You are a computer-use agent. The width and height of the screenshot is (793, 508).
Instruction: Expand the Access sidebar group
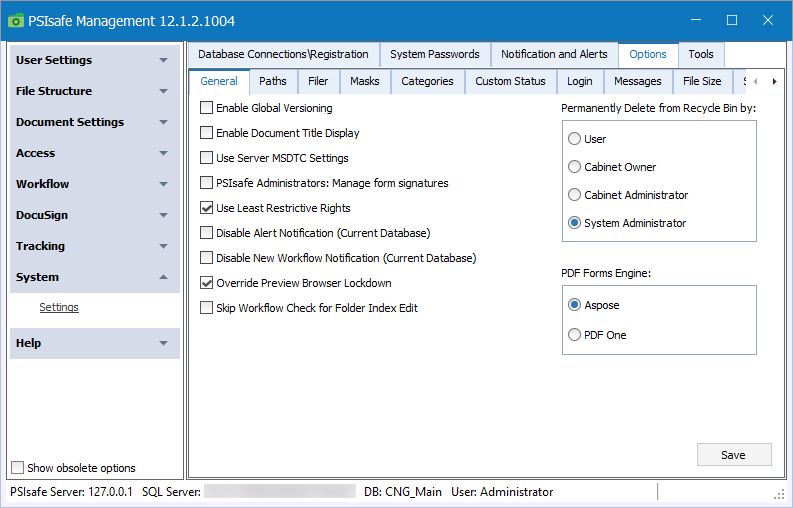click(95, 153)
